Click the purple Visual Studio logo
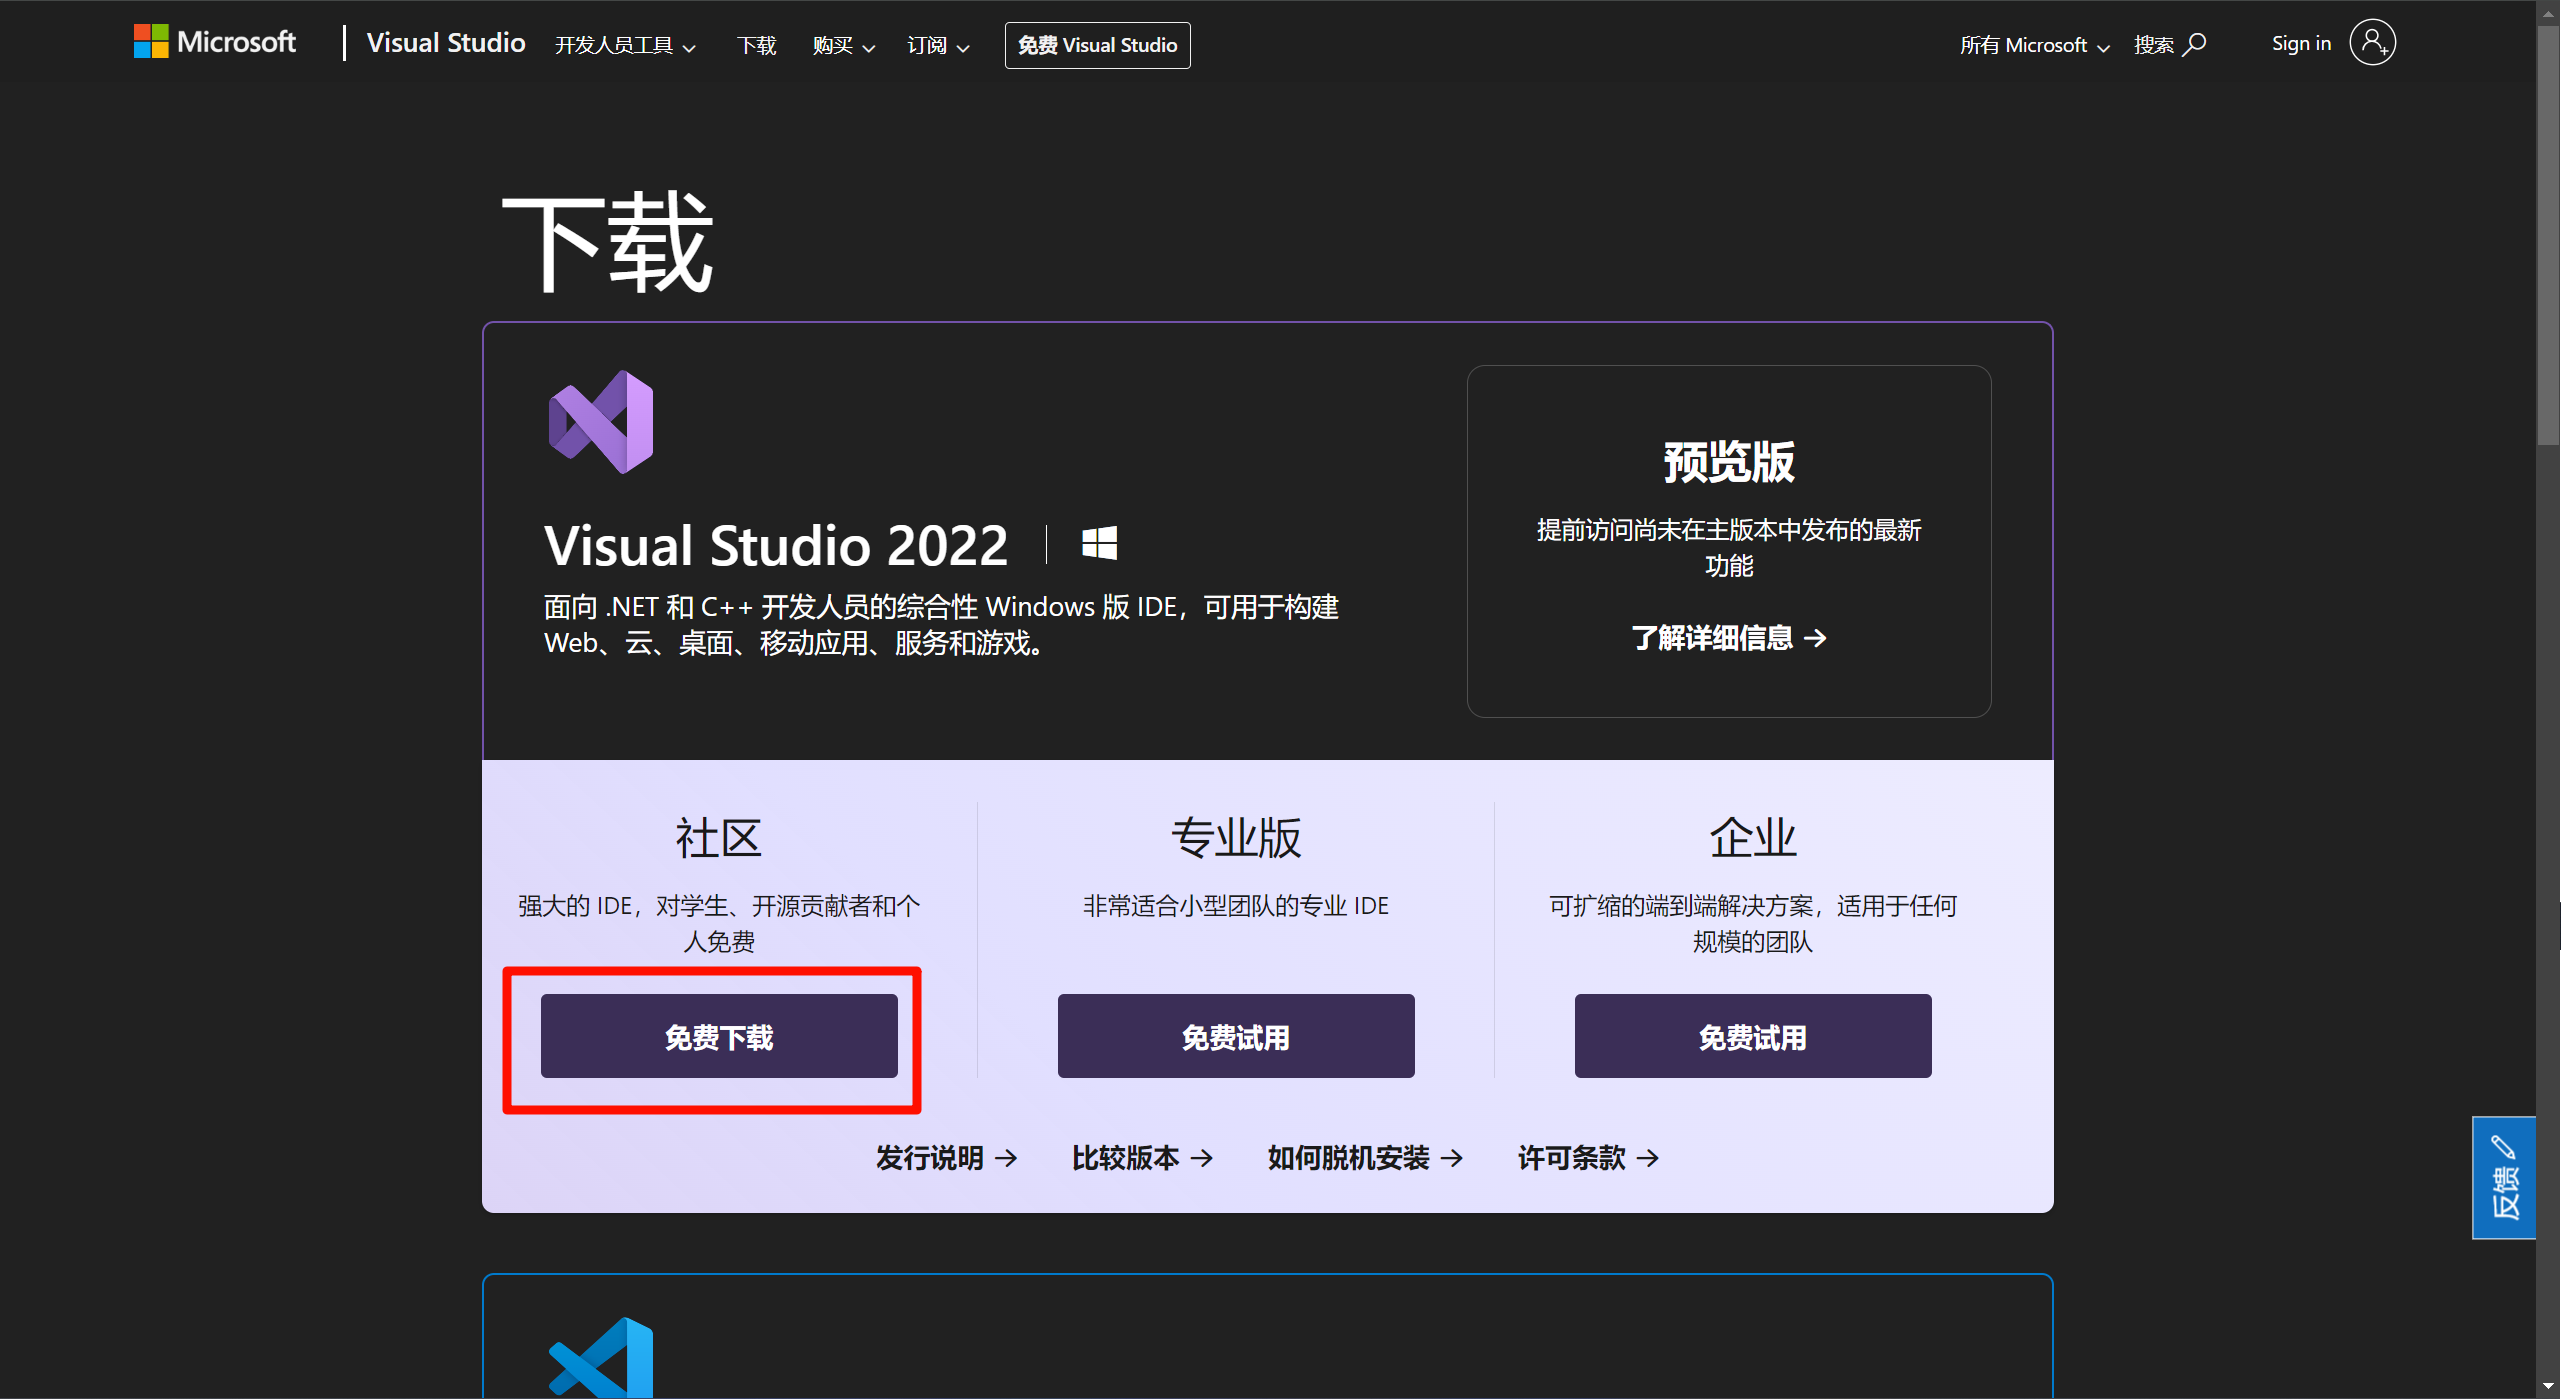2561x1399 pixels. [x=601, y=422]
